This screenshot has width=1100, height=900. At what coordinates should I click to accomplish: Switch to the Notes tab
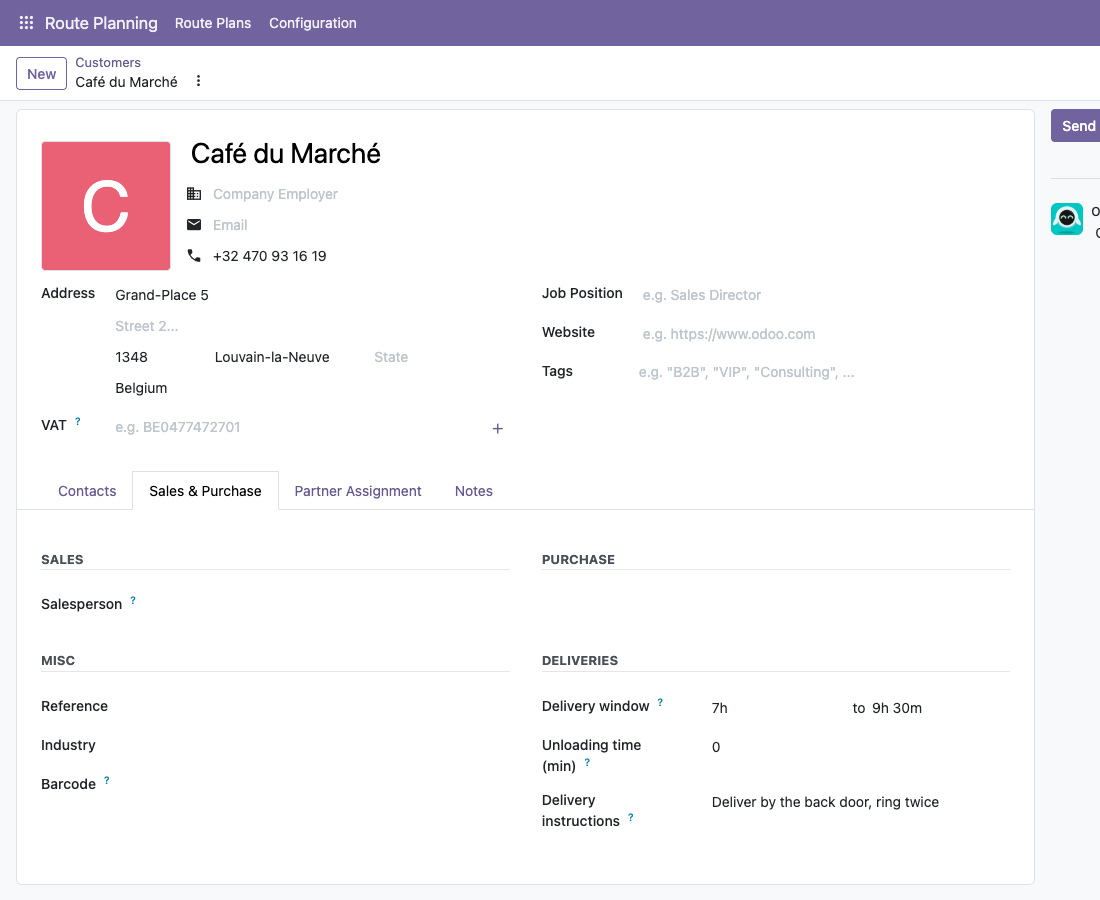pyautogui.click(x=474, y=491)
